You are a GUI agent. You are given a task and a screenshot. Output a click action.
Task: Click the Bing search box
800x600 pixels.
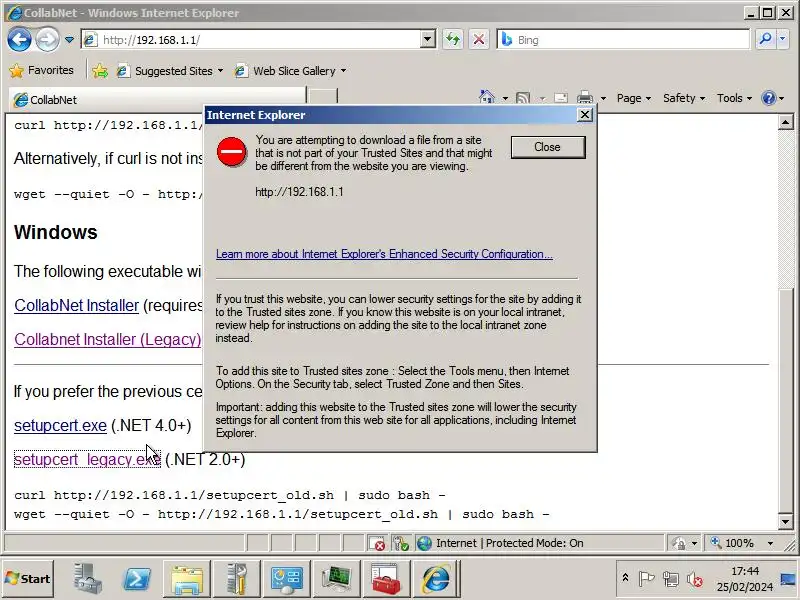623,40
